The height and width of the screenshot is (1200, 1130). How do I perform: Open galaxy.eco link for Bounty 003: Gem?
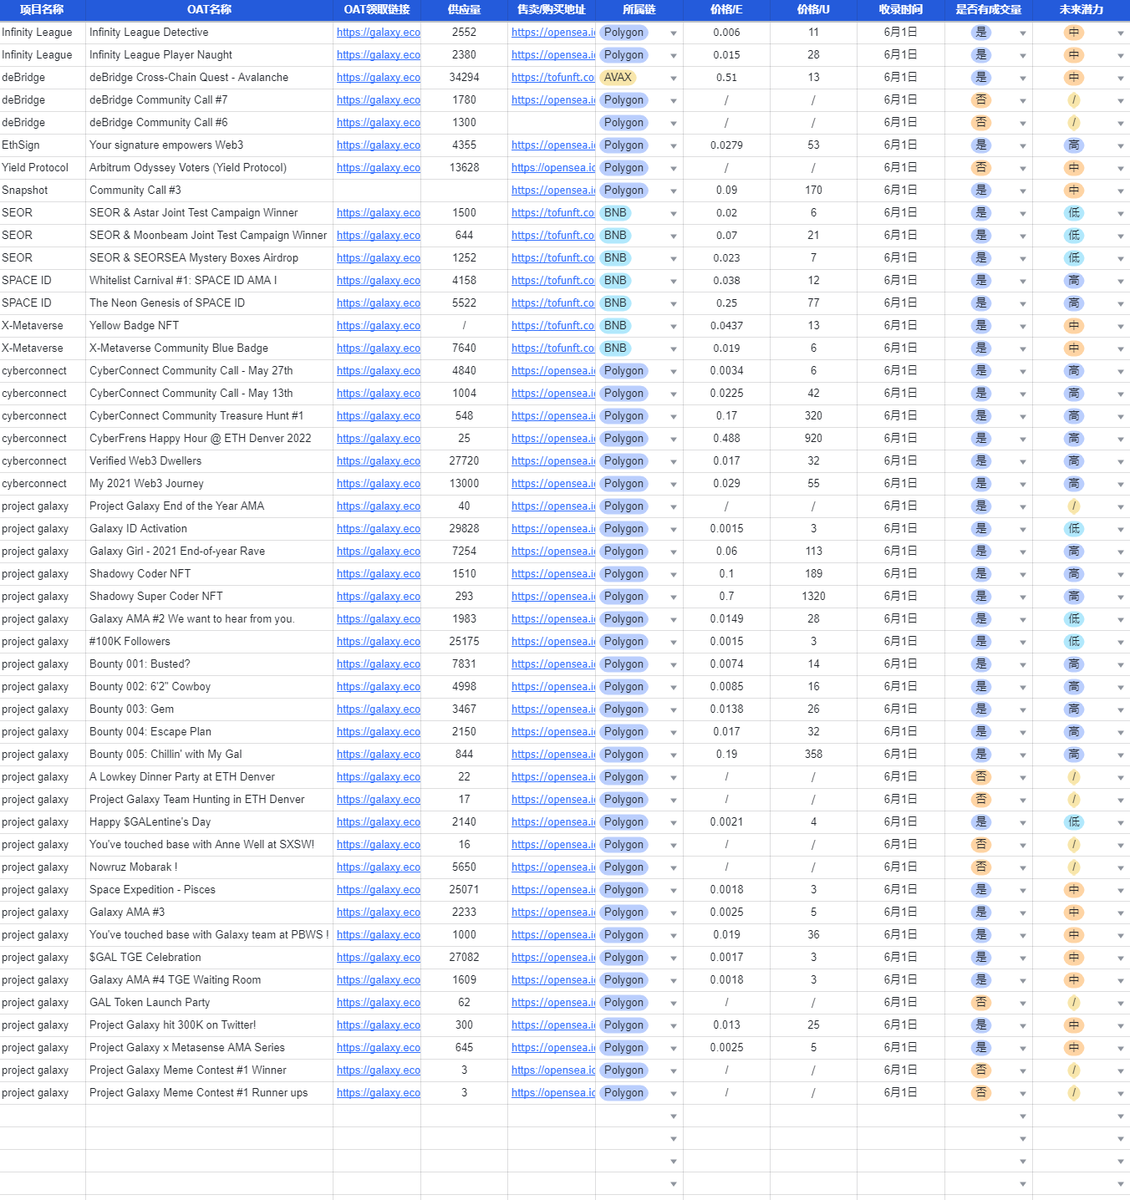click(x=378, y=709)
